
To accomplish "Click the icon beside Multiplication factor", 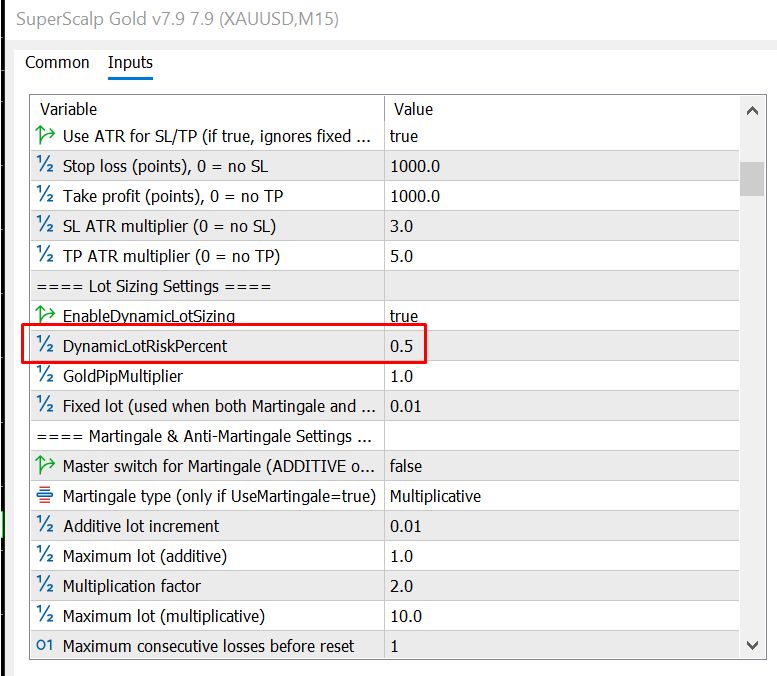I will [x=45, y=585].
